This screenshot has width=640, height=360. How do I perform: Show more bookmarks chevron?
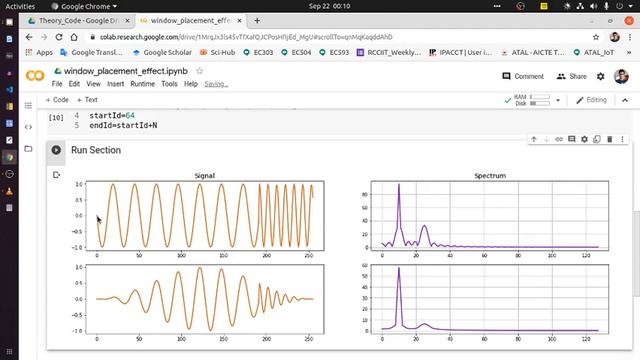[x=629, y=52]
